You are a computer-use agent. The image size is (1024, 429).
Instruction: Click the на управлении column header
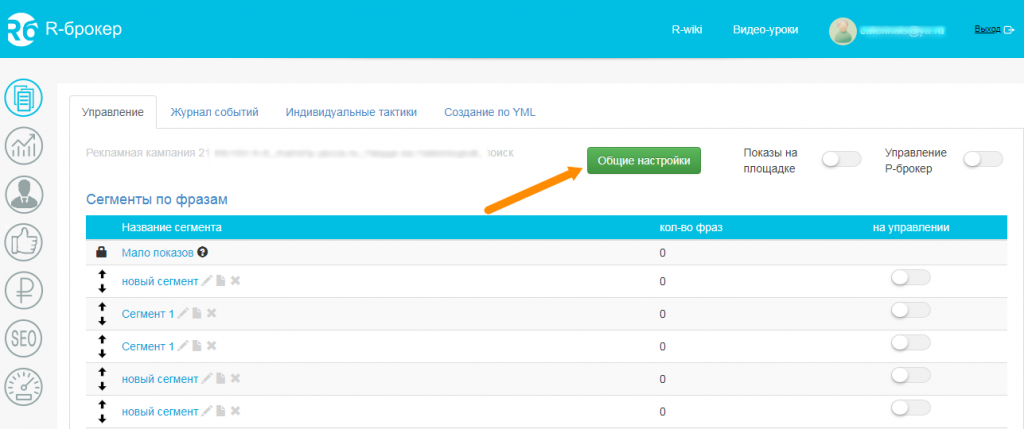pyautogui.click(x=911, y=227)
